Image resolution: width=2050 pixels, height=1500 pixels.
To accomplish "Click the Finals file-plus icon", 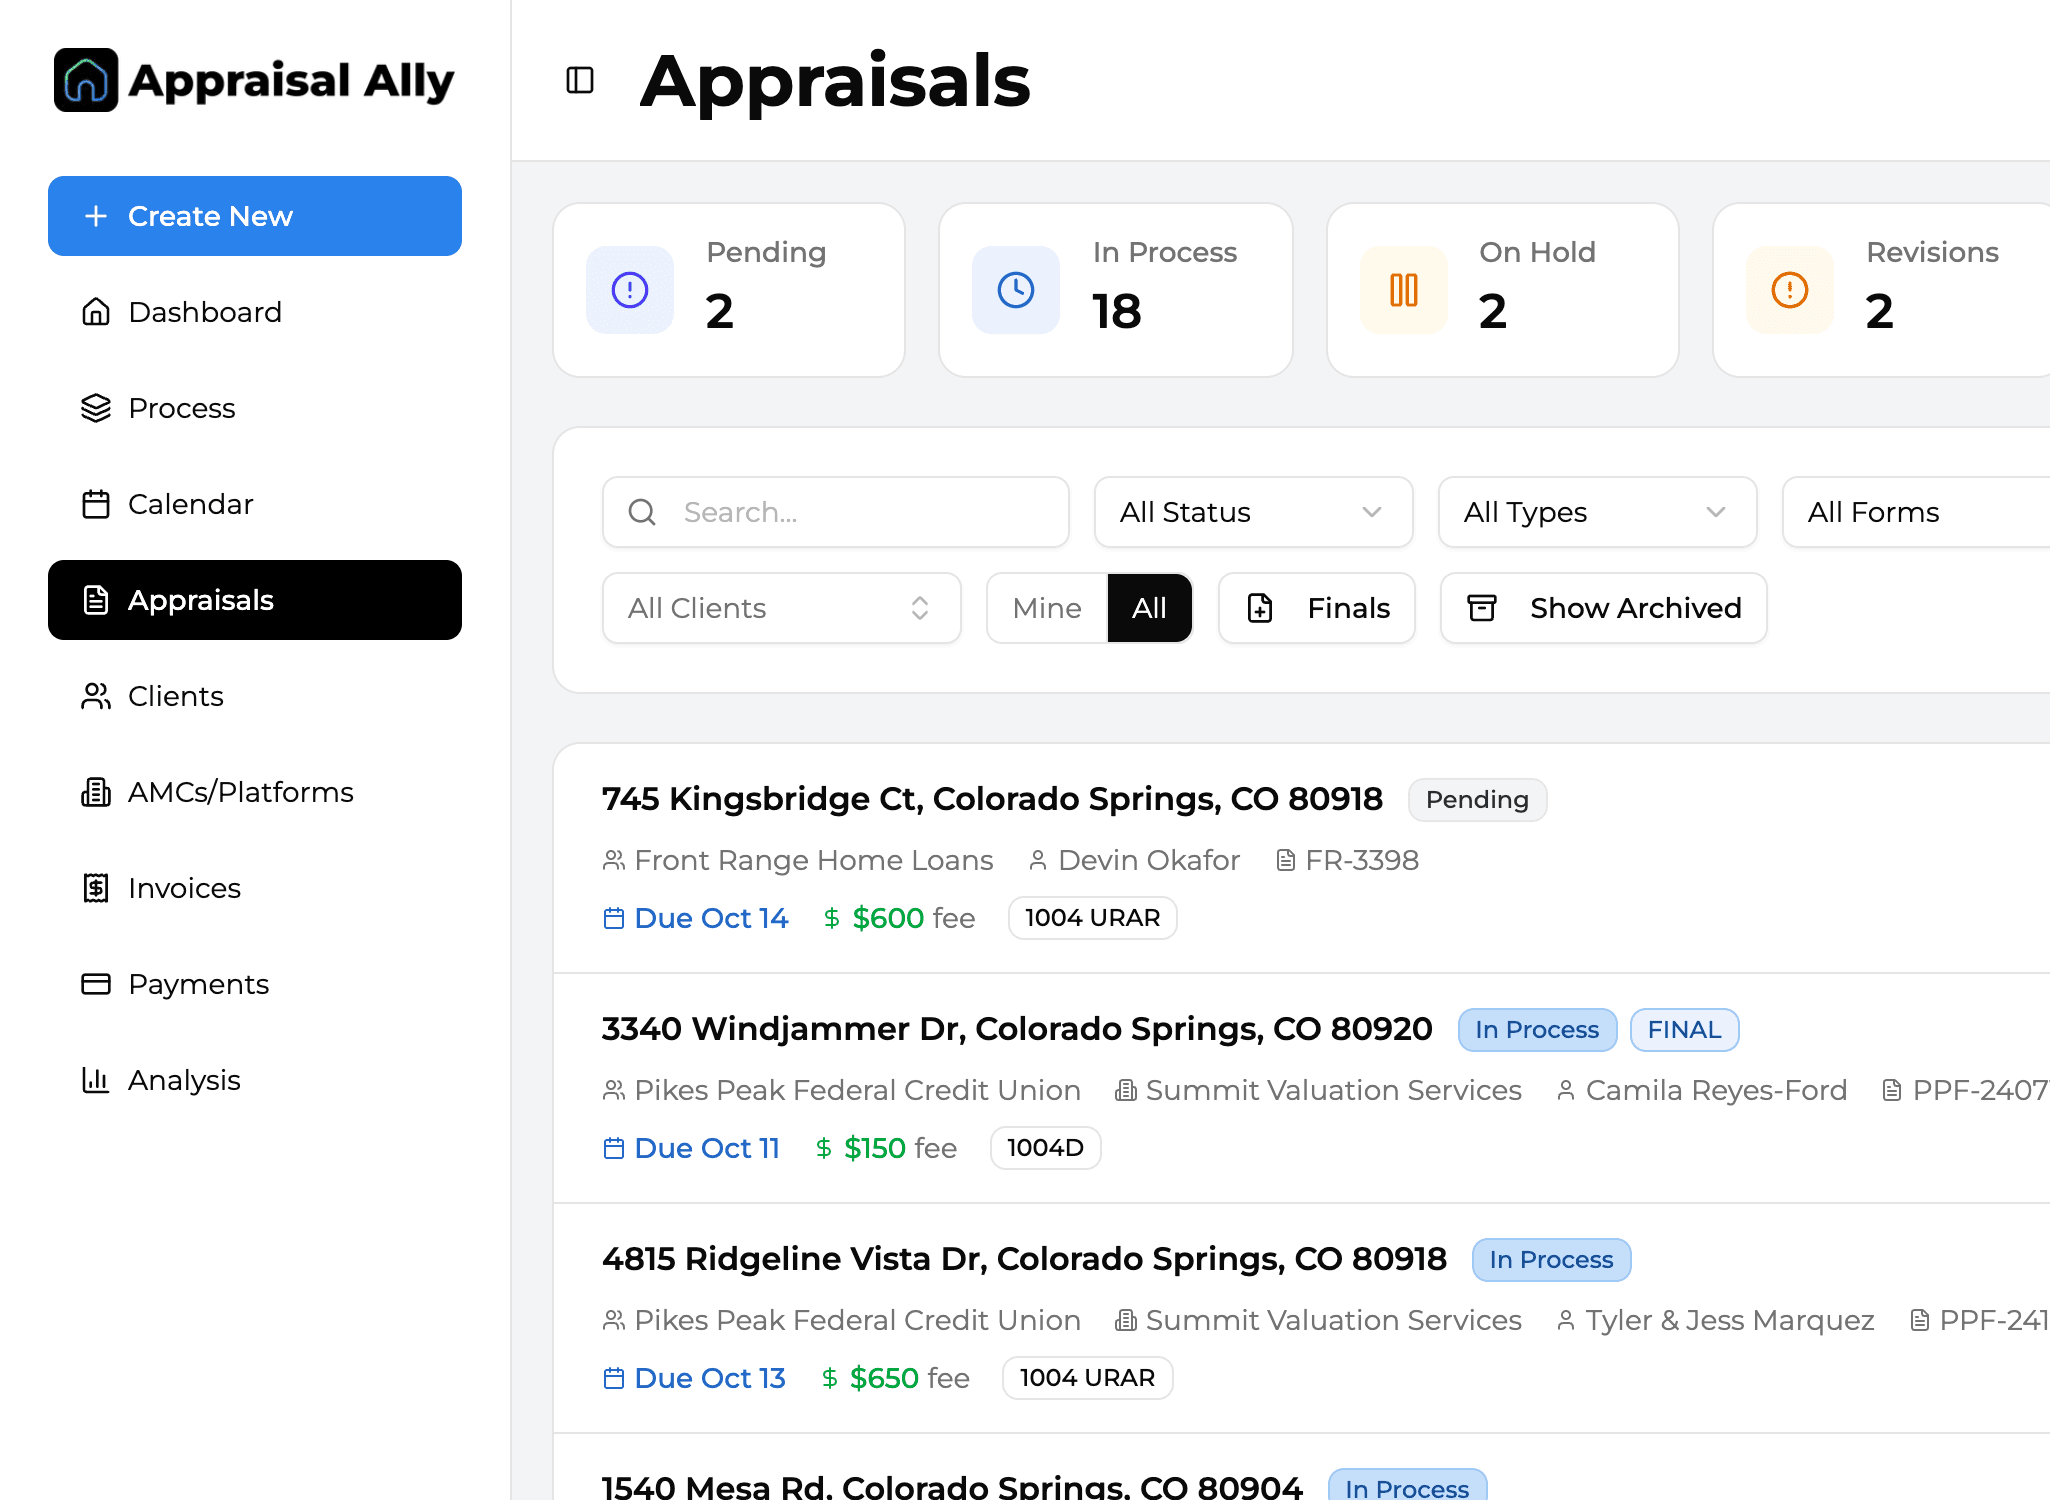I will tap(1260, 608).
